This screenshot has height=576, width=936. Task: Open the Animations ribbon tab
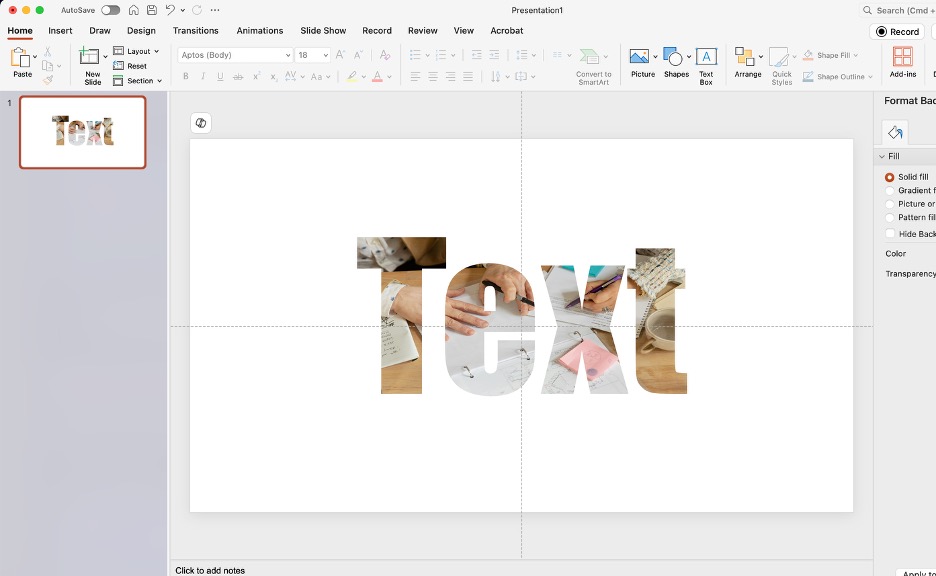pyautogui.click(x=260, y=31)
